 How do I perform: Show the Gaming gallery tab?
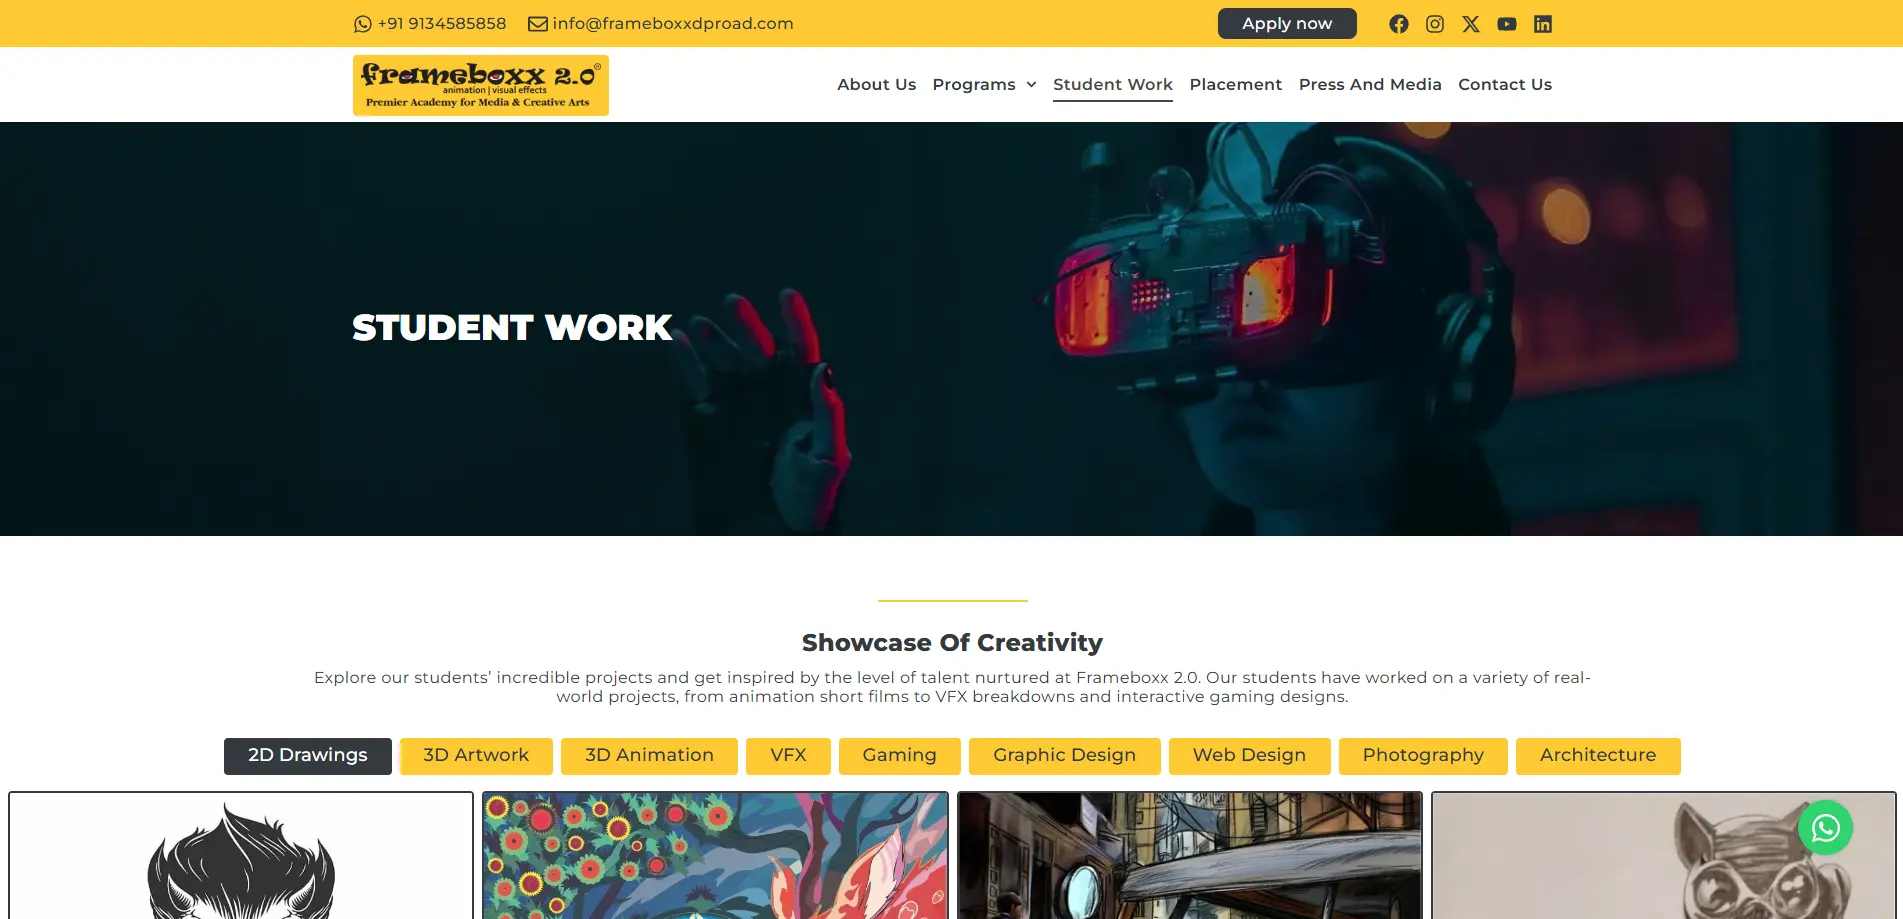(899, 756)
